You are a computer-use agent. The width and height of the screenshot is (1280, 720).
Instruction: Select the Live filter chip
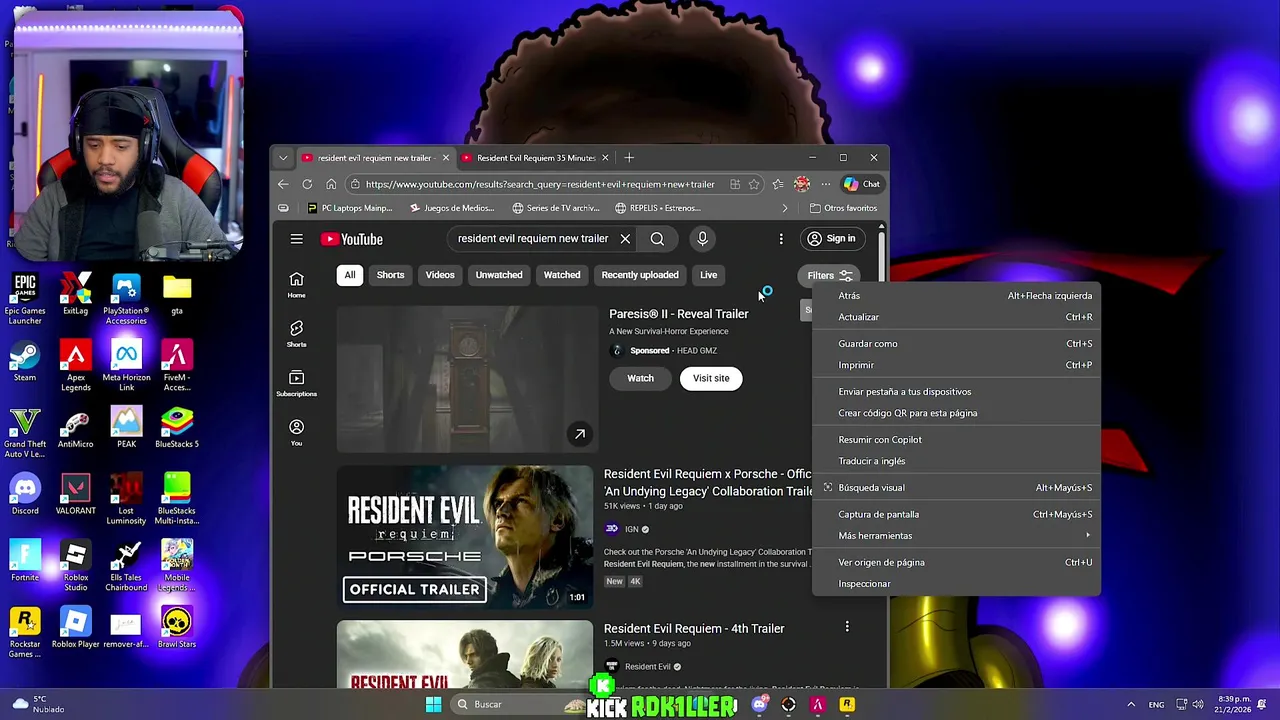click(x=708, y=275)
